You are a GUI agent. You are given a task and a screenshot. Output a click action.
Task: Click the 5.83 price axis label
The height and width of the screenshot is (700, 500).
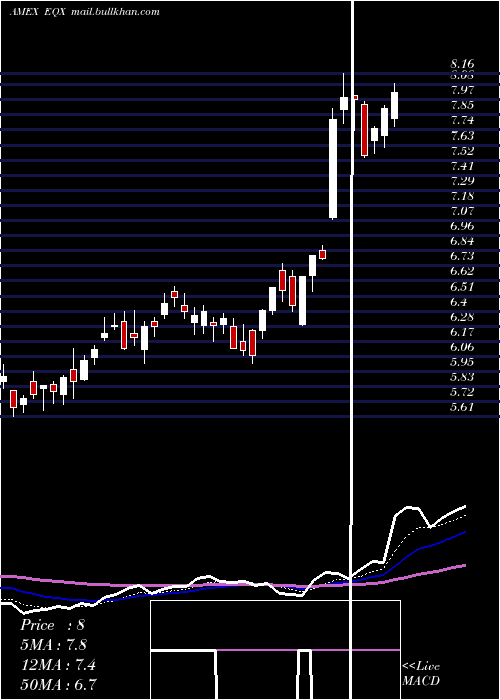coord(462,377)
